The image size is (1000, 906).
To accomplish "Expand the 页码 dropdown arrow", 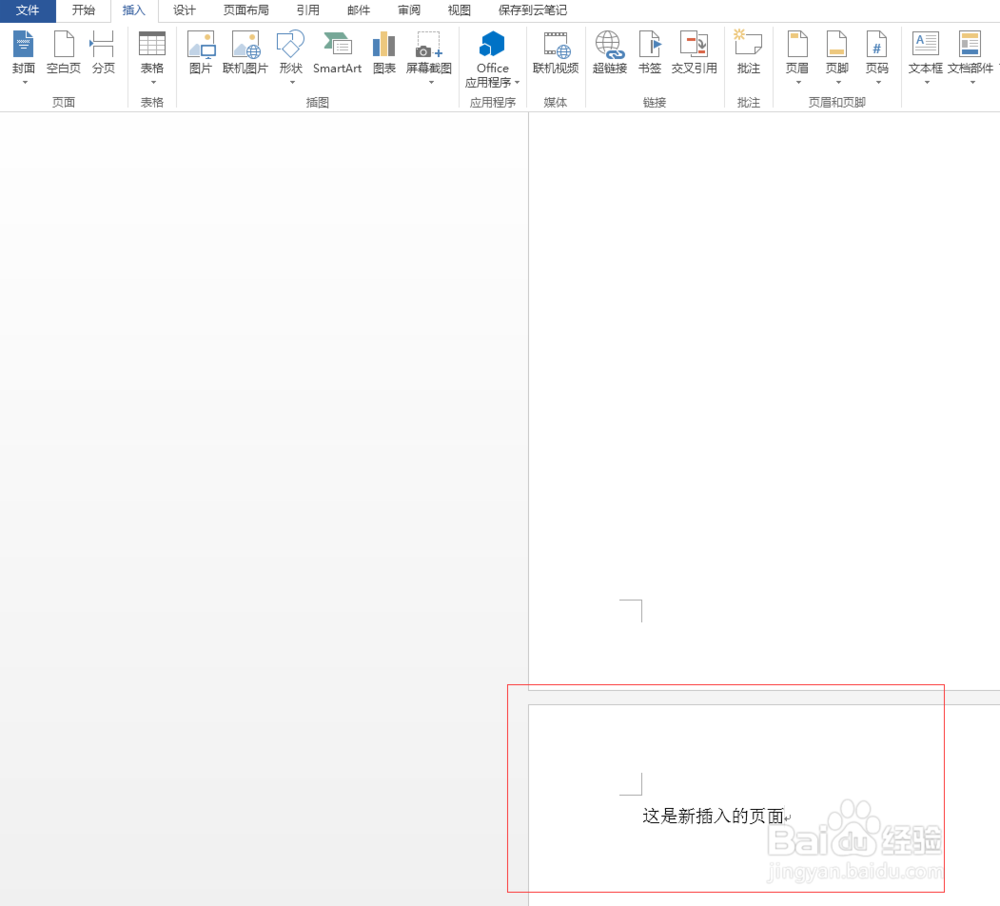I will pyautogui.click(x=878, y=83).
